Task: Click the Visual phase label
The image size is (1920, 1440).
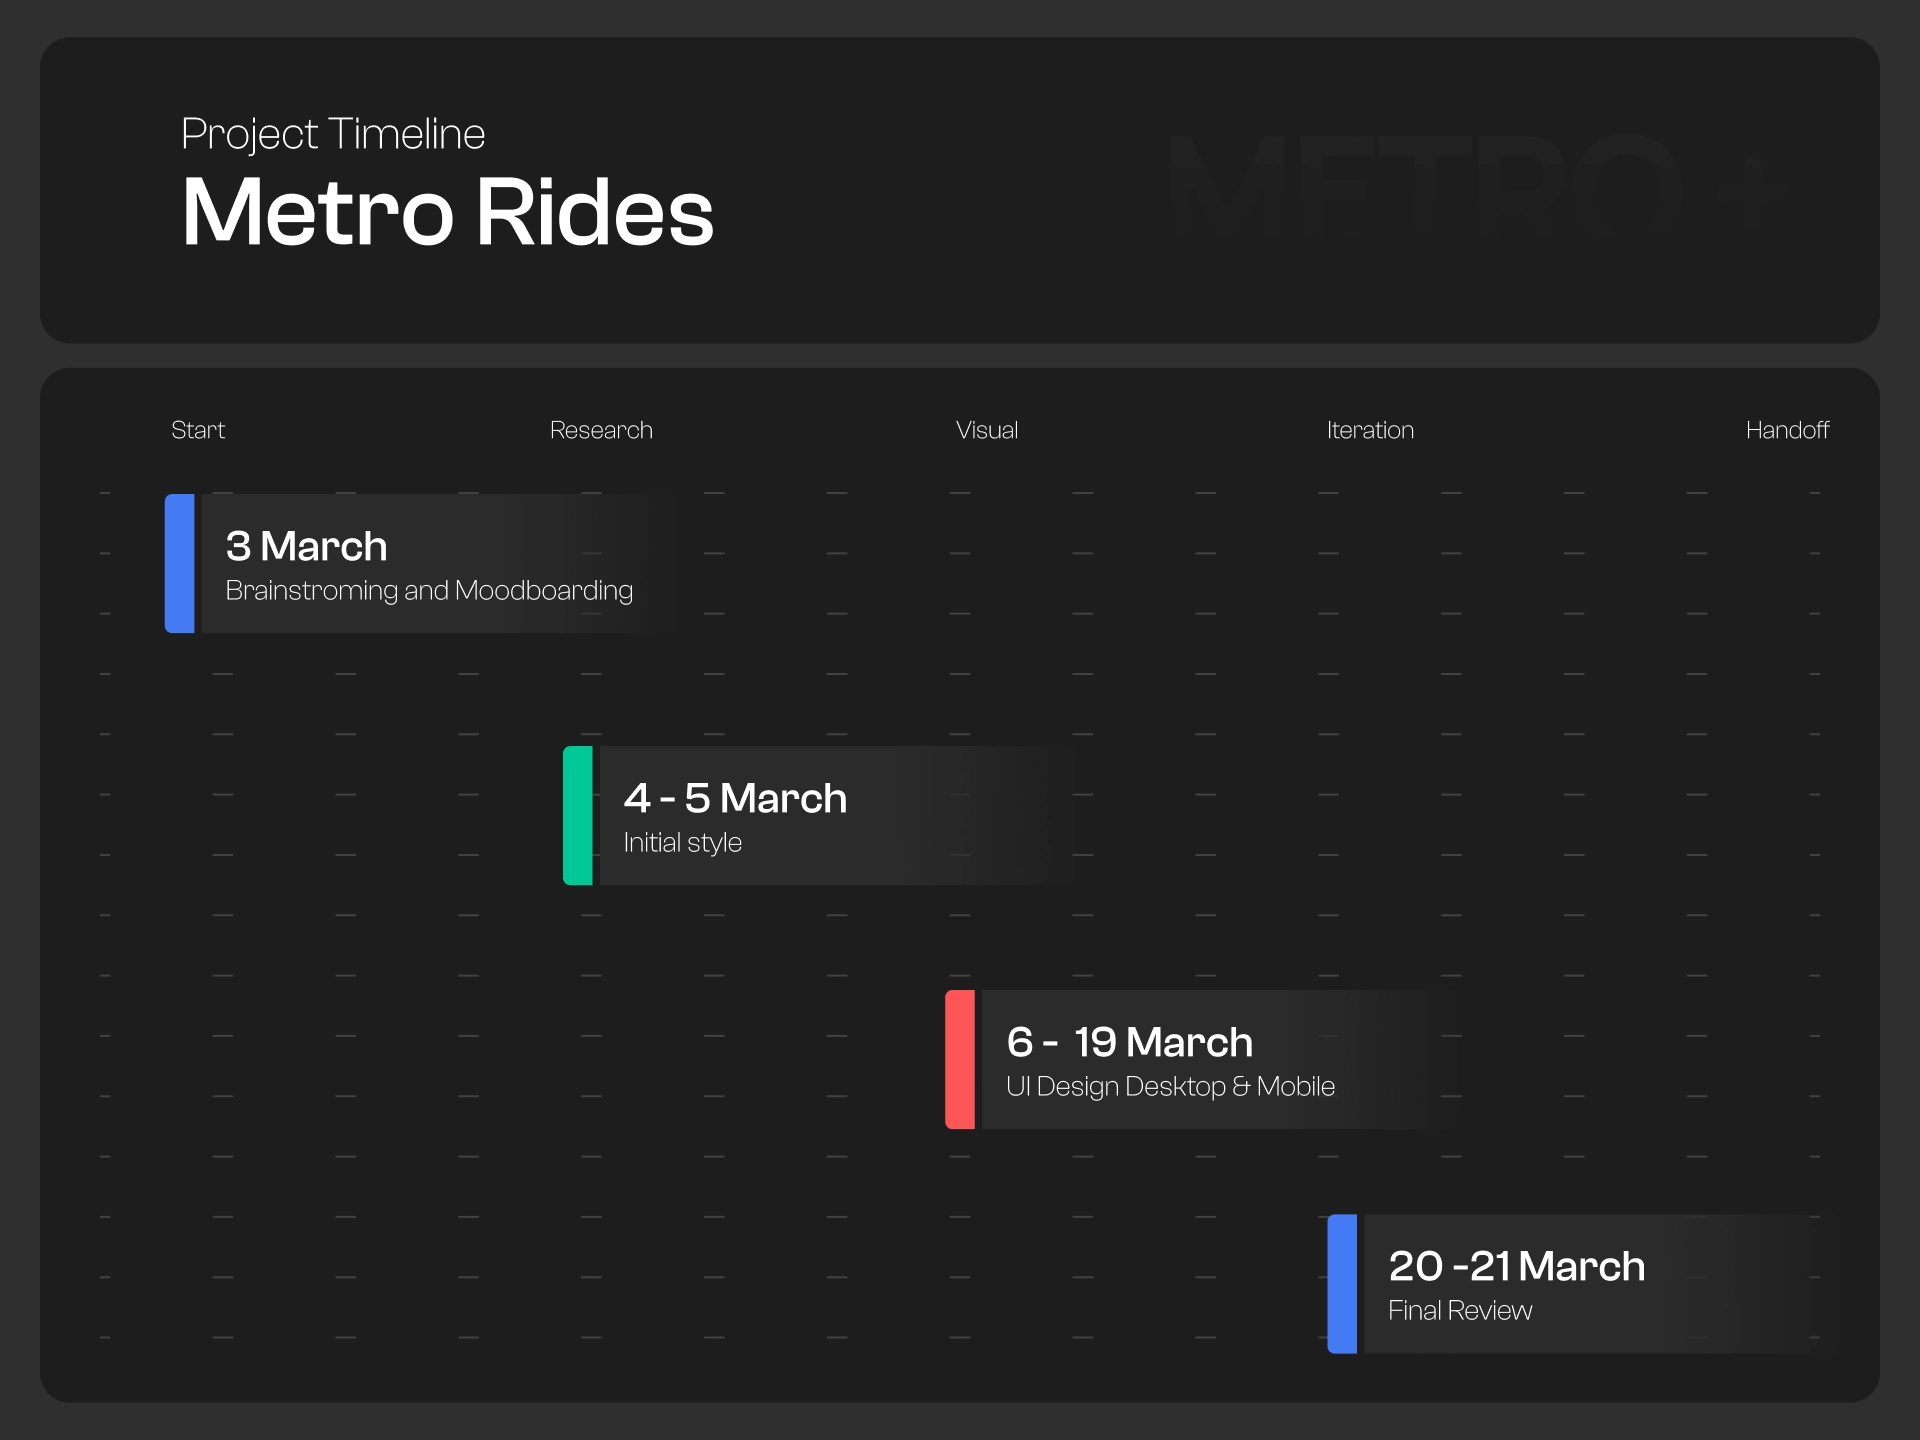Action: [987, 430]
